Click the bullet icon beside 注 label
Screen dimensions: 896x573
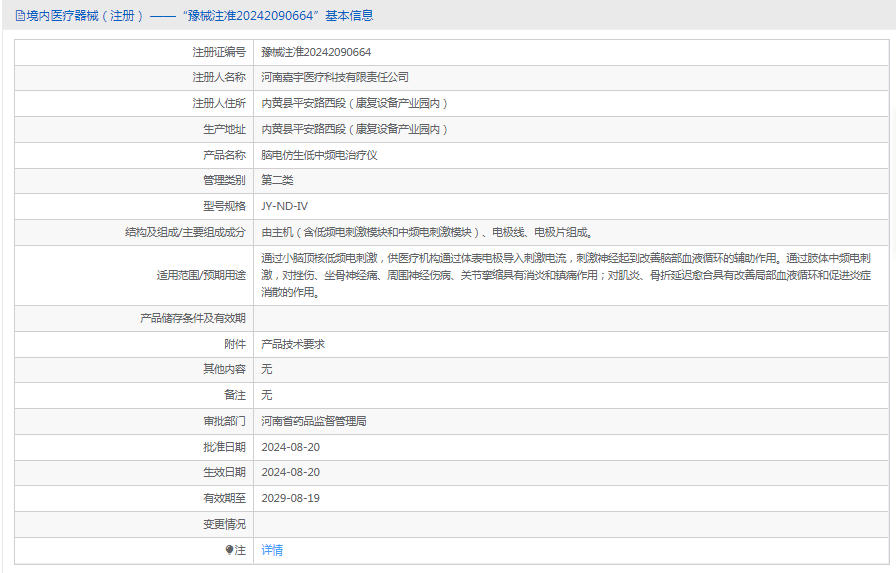pyautogui.click(x=229, y=550)
